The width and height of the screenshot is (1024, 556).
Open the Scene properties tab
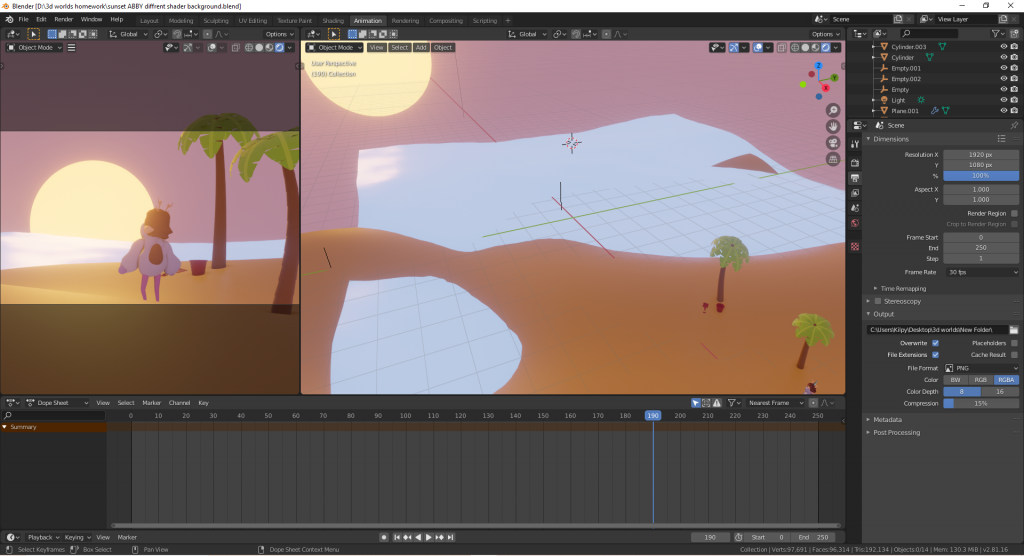(x=855, y=208)
